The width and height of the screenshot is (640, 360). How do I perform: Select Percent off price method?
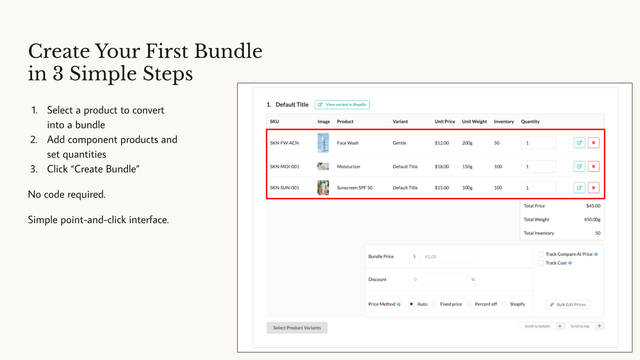coord(469,304)
